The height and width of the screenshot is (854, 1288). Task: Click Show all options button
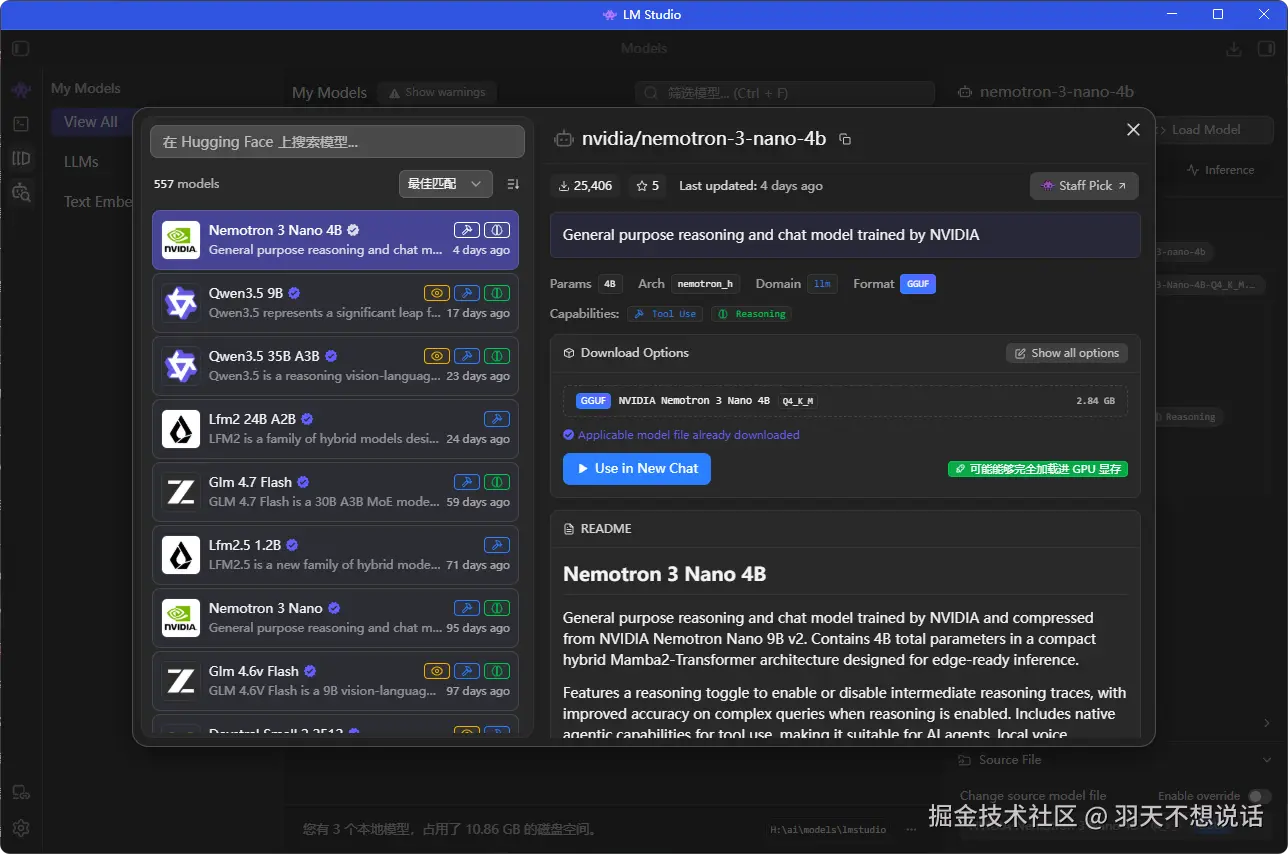[1067, 353]
